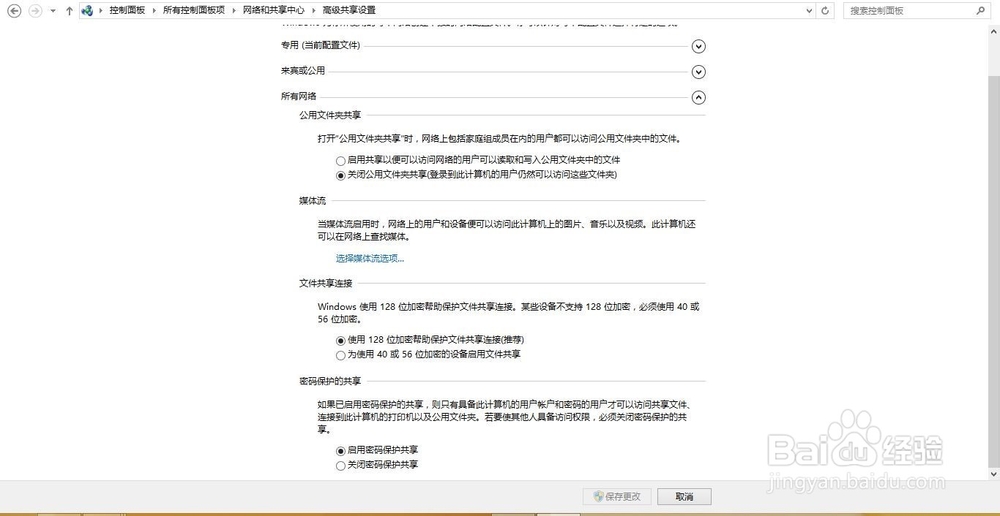Click the search magnifier icon

[x=981, y=11]
